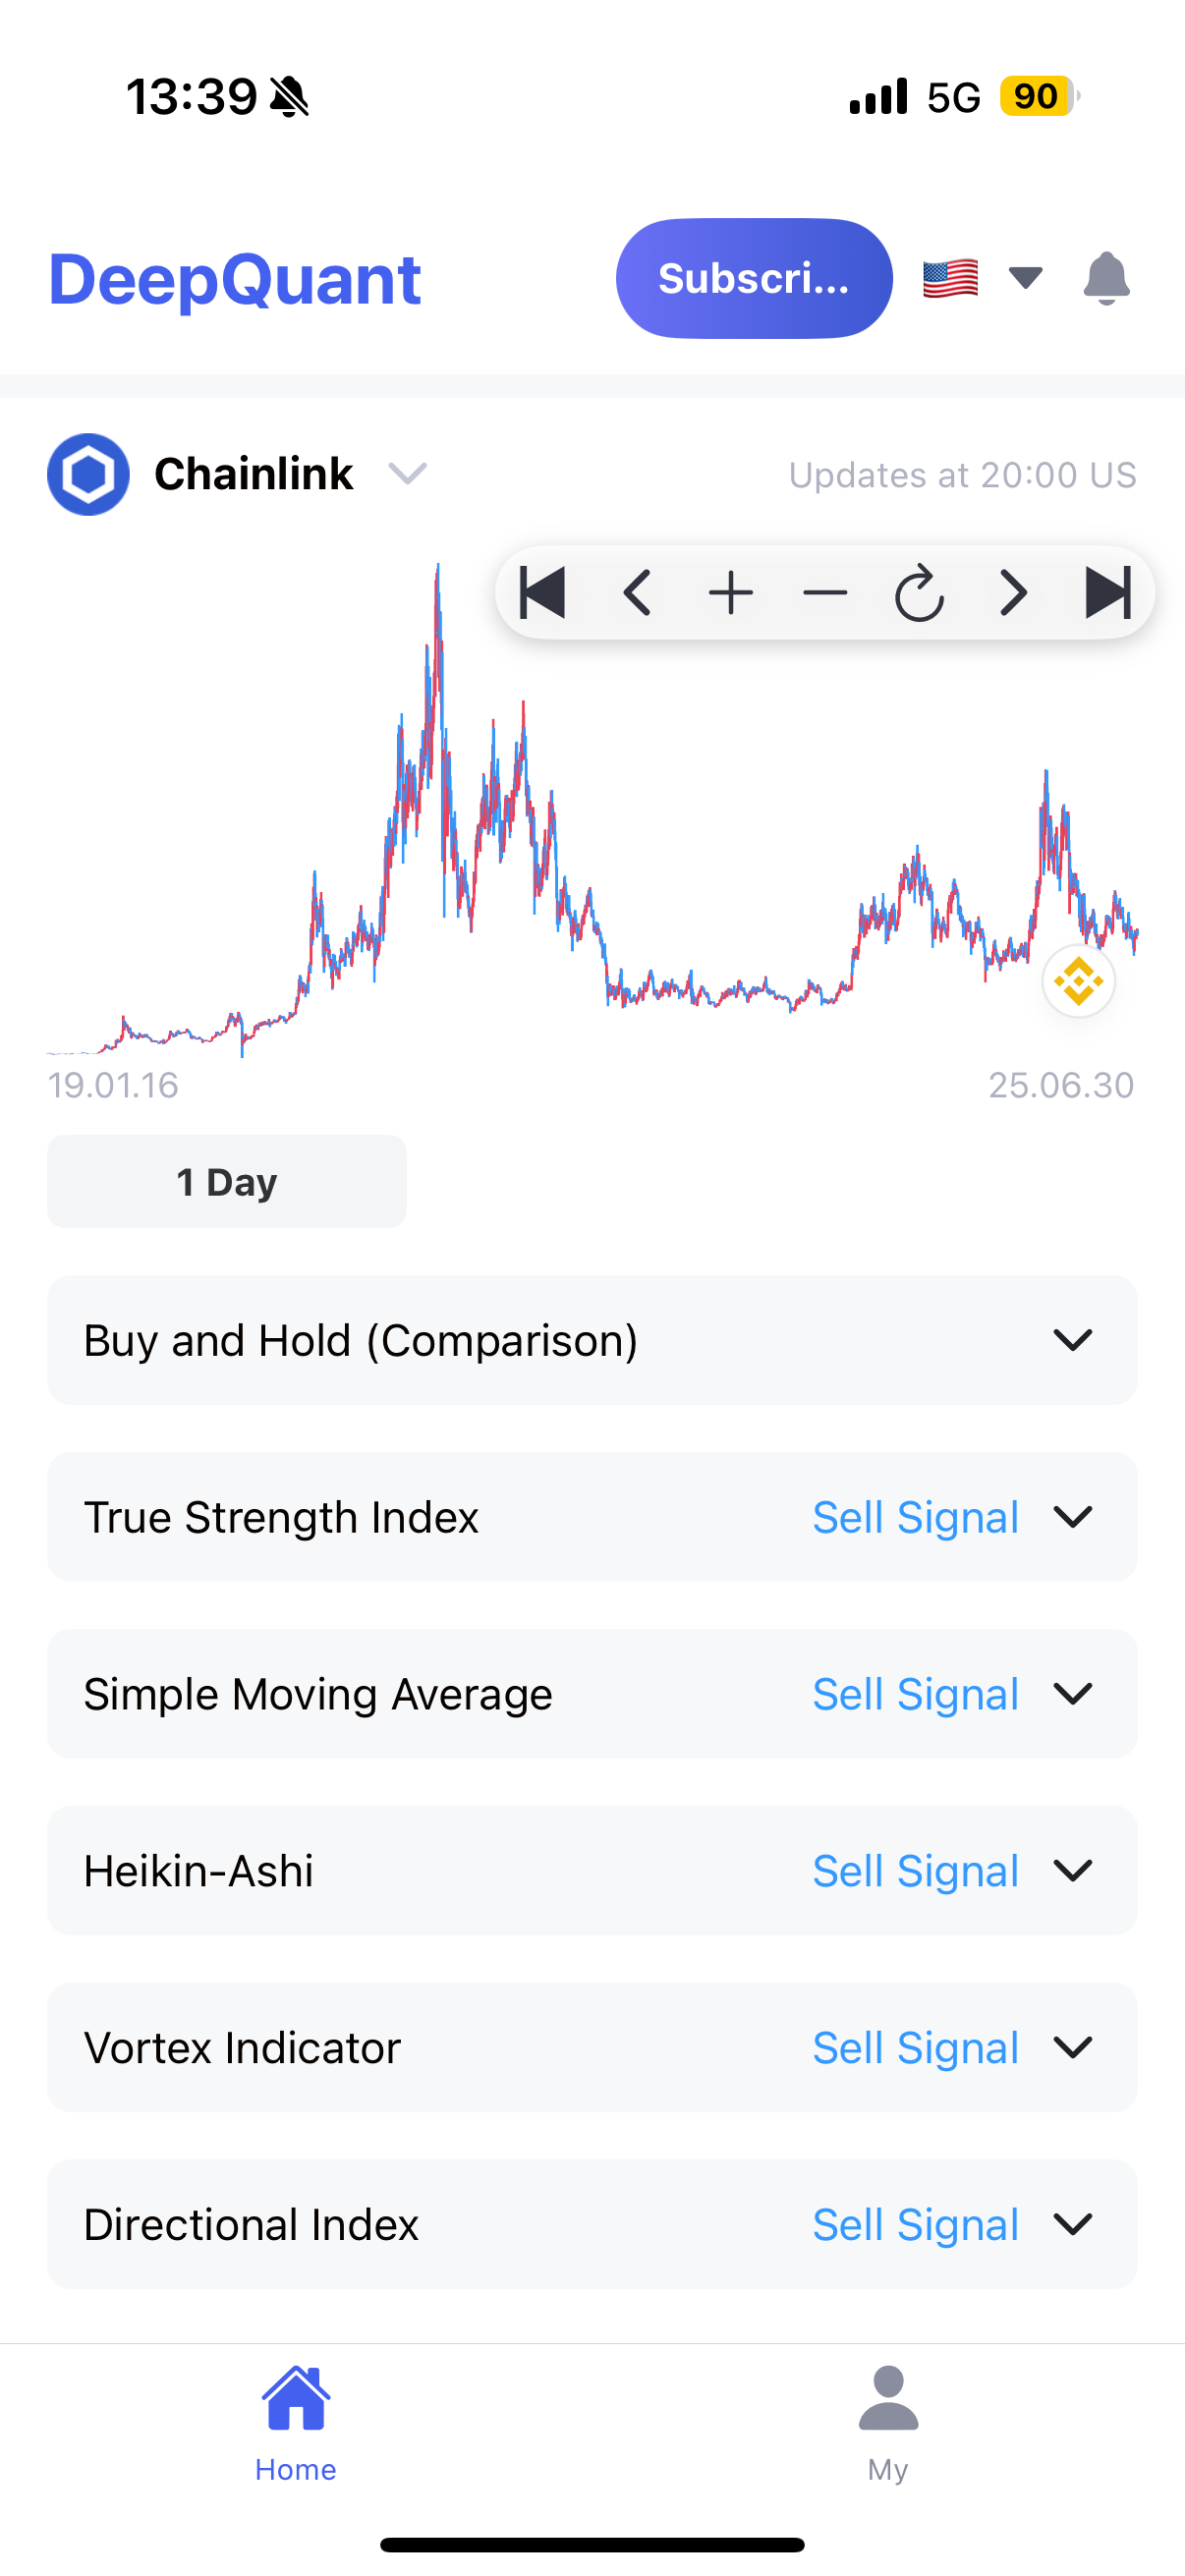
Task: Step chart backward with left arrow
Action: 637,593
